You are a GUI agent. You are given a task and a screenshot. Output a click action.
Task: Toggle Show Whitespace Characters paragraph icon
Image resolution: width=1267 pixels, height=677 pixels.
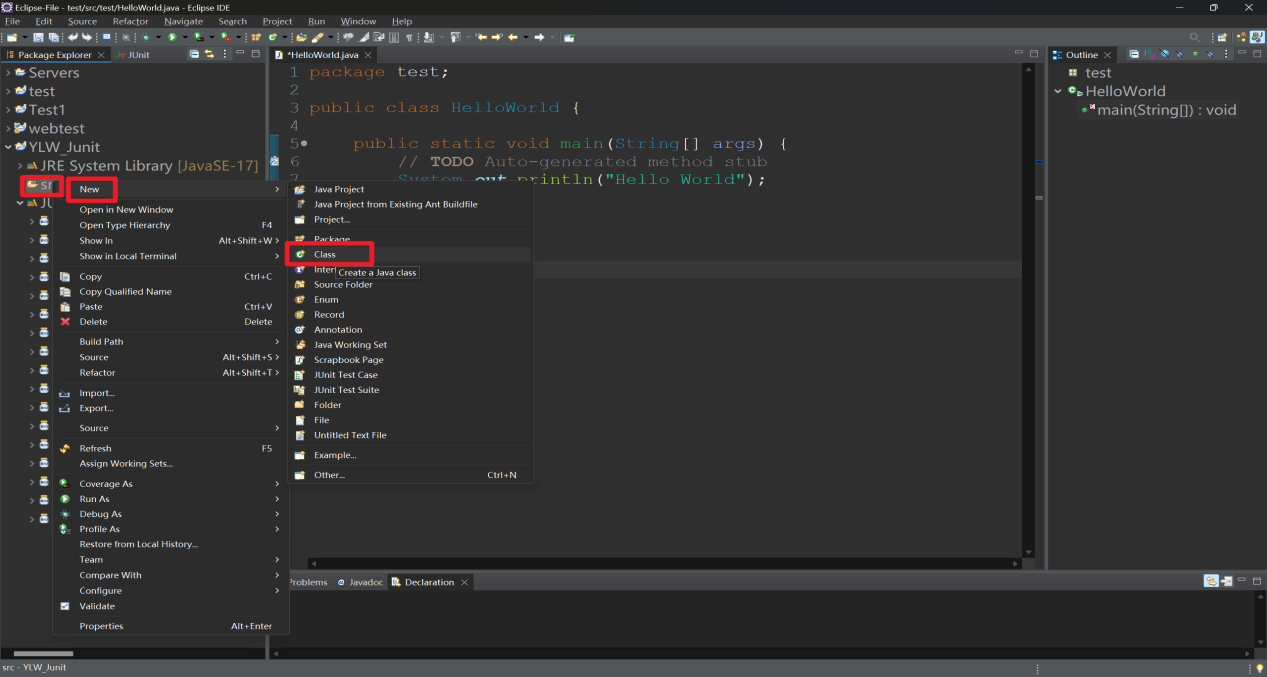[x=408, y=37]
